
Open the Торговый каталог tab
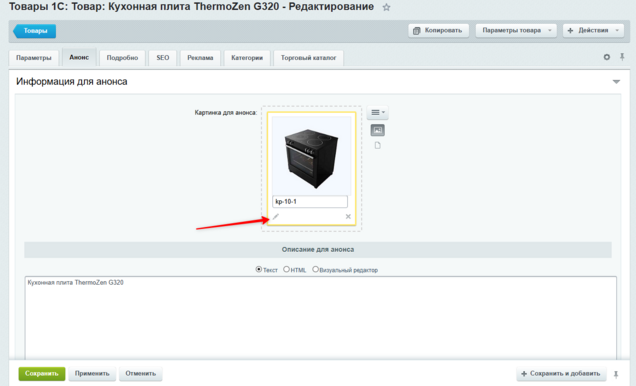308,58
